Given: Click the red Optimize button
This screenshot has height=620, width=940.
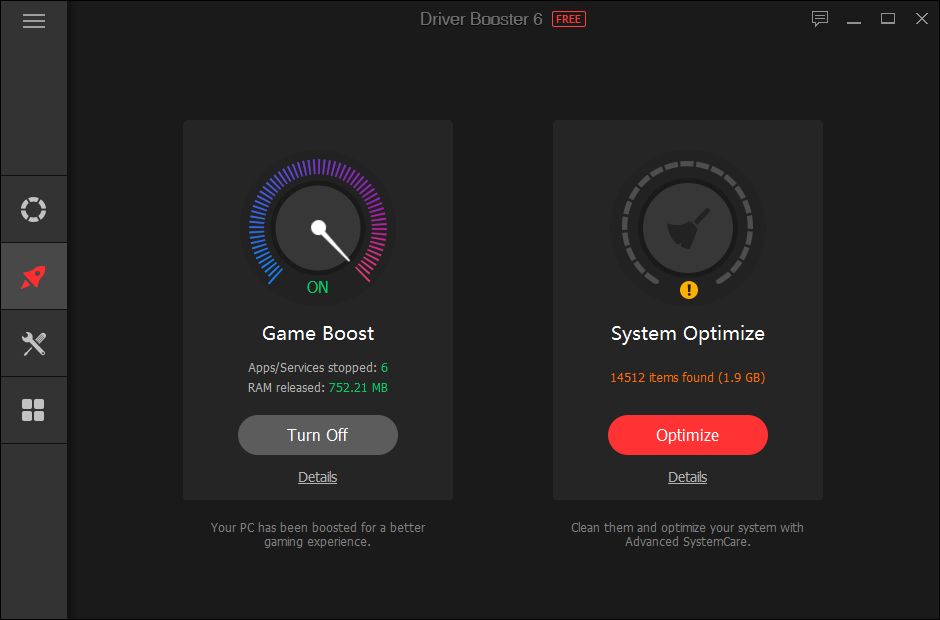Looking at the screenshot, I should [x=688, y=435].
